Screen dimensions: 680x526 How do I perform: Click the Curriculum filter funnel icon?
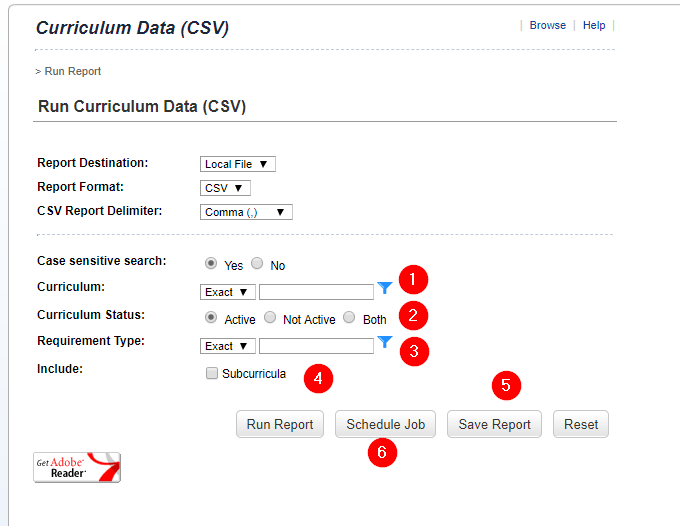coord(385,289)
